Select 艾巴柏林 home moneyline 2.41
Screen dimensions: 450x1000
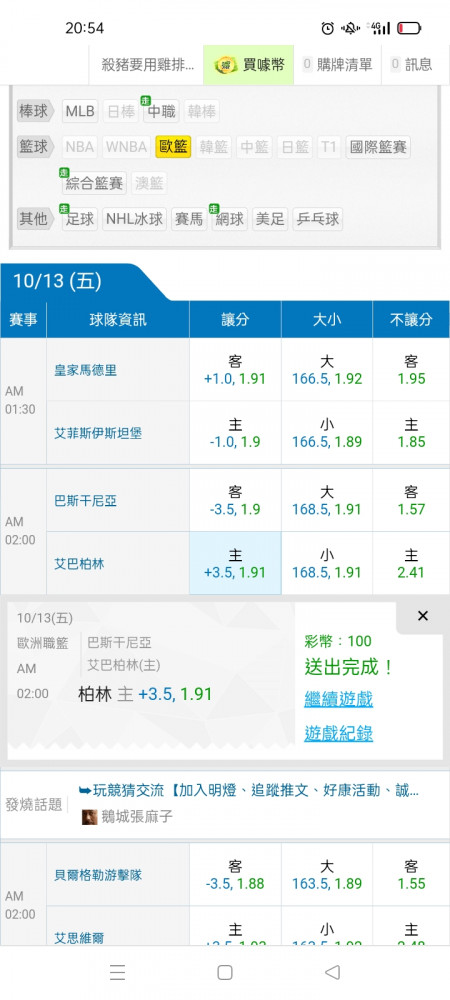pyautogui.click(x=411, y=564)
